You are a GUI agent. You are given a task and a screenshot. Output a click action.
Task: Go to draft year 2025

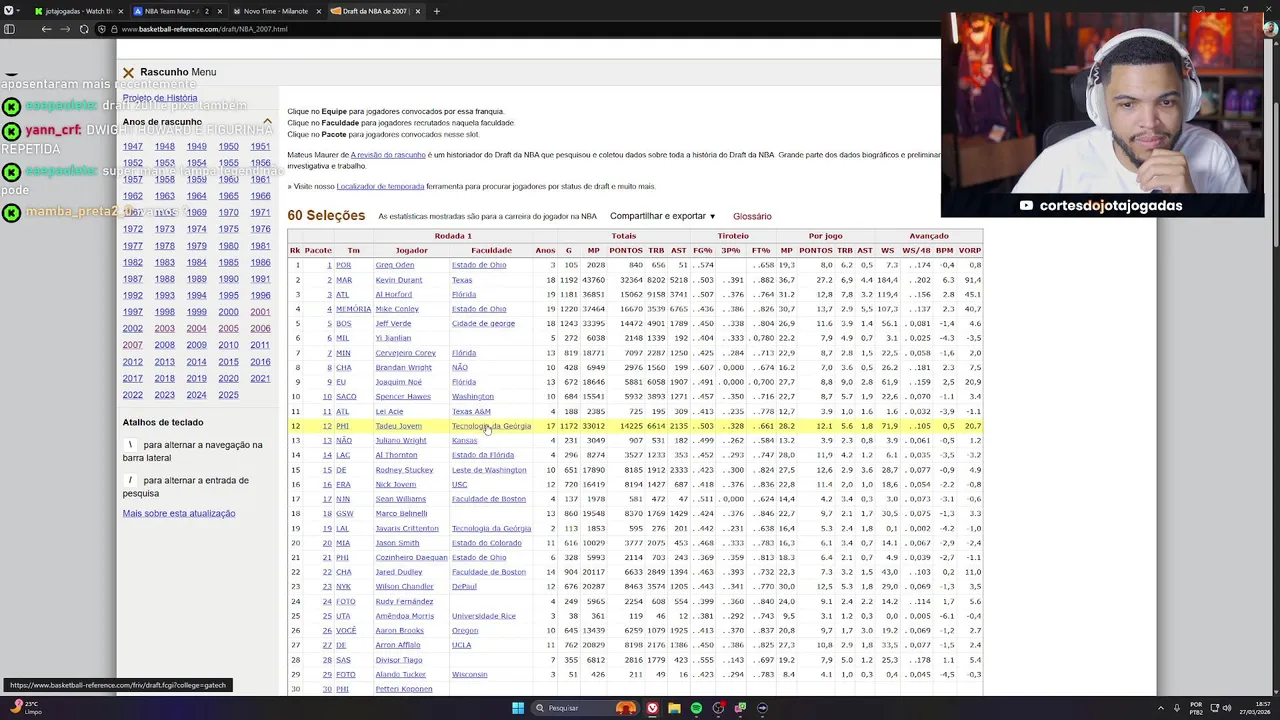tap(228, 395)
